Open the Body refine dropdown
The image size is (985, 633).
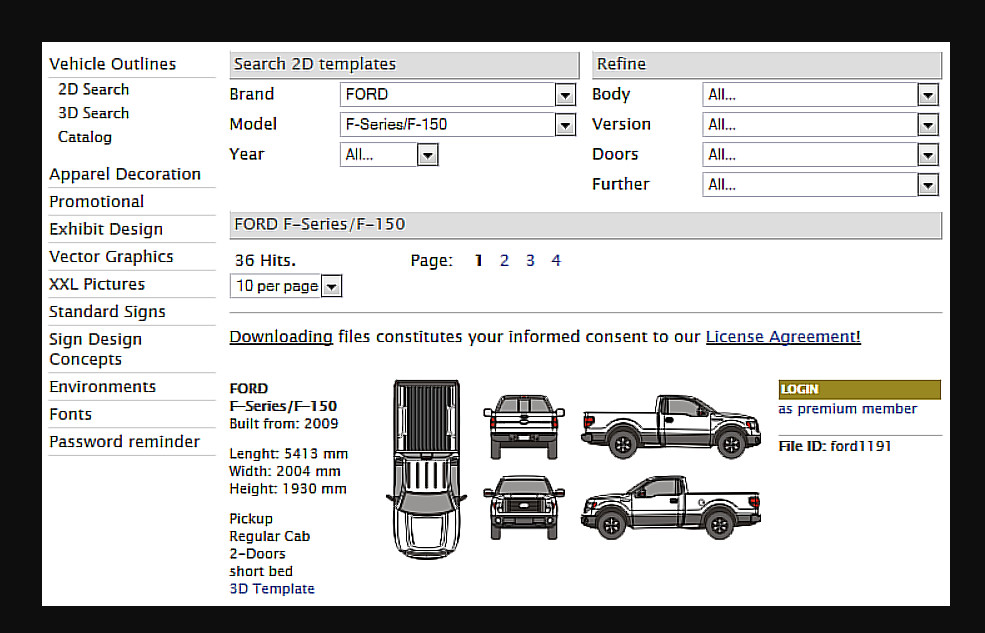(x=820, y=95)
